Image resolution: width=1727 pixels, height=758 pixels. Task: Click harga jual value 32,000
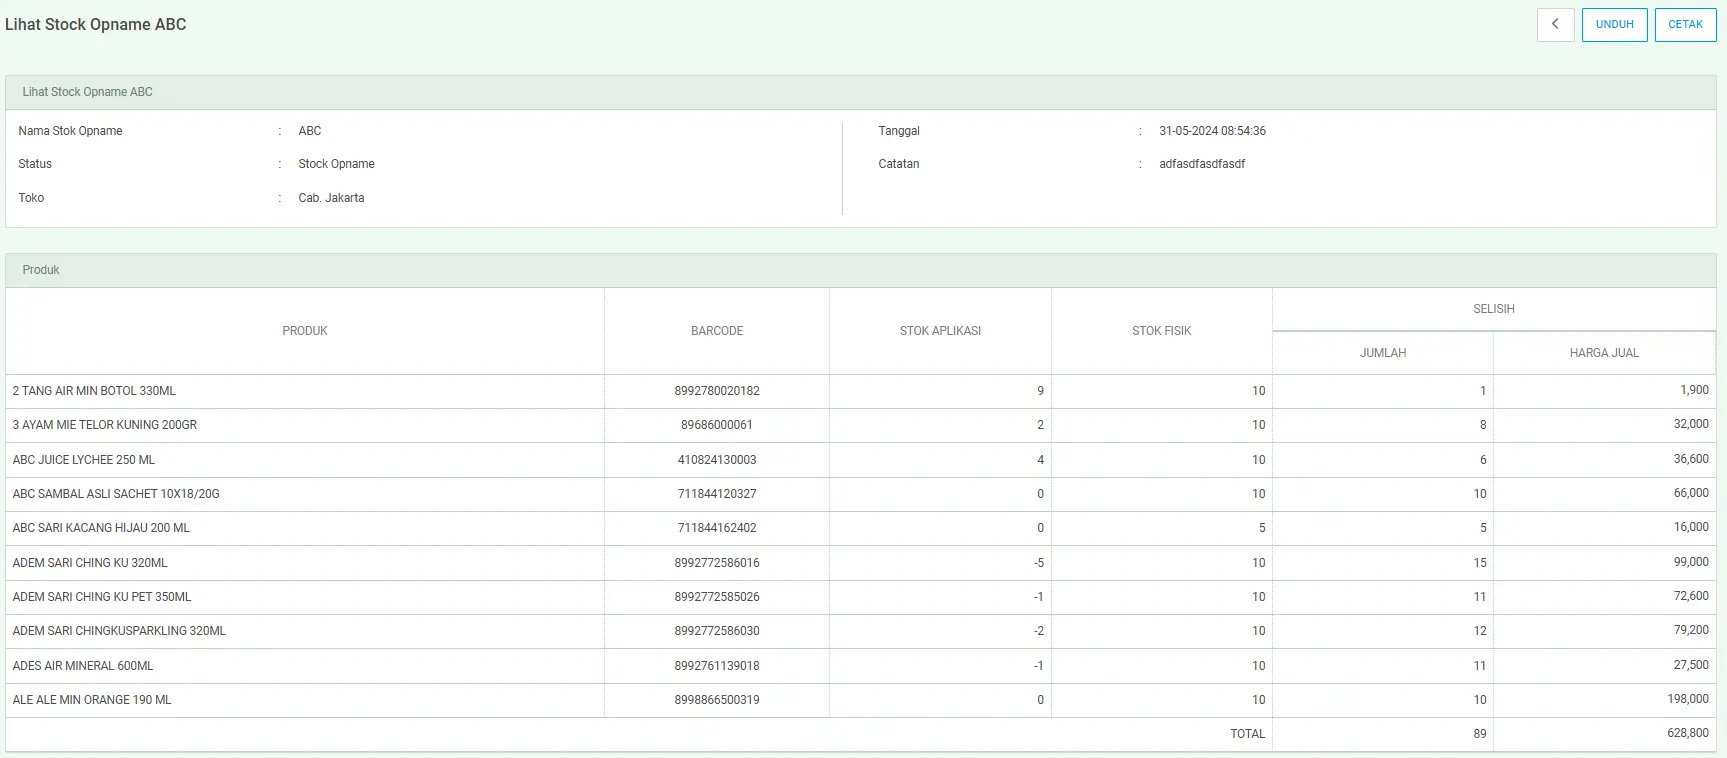click(1691, 424)
